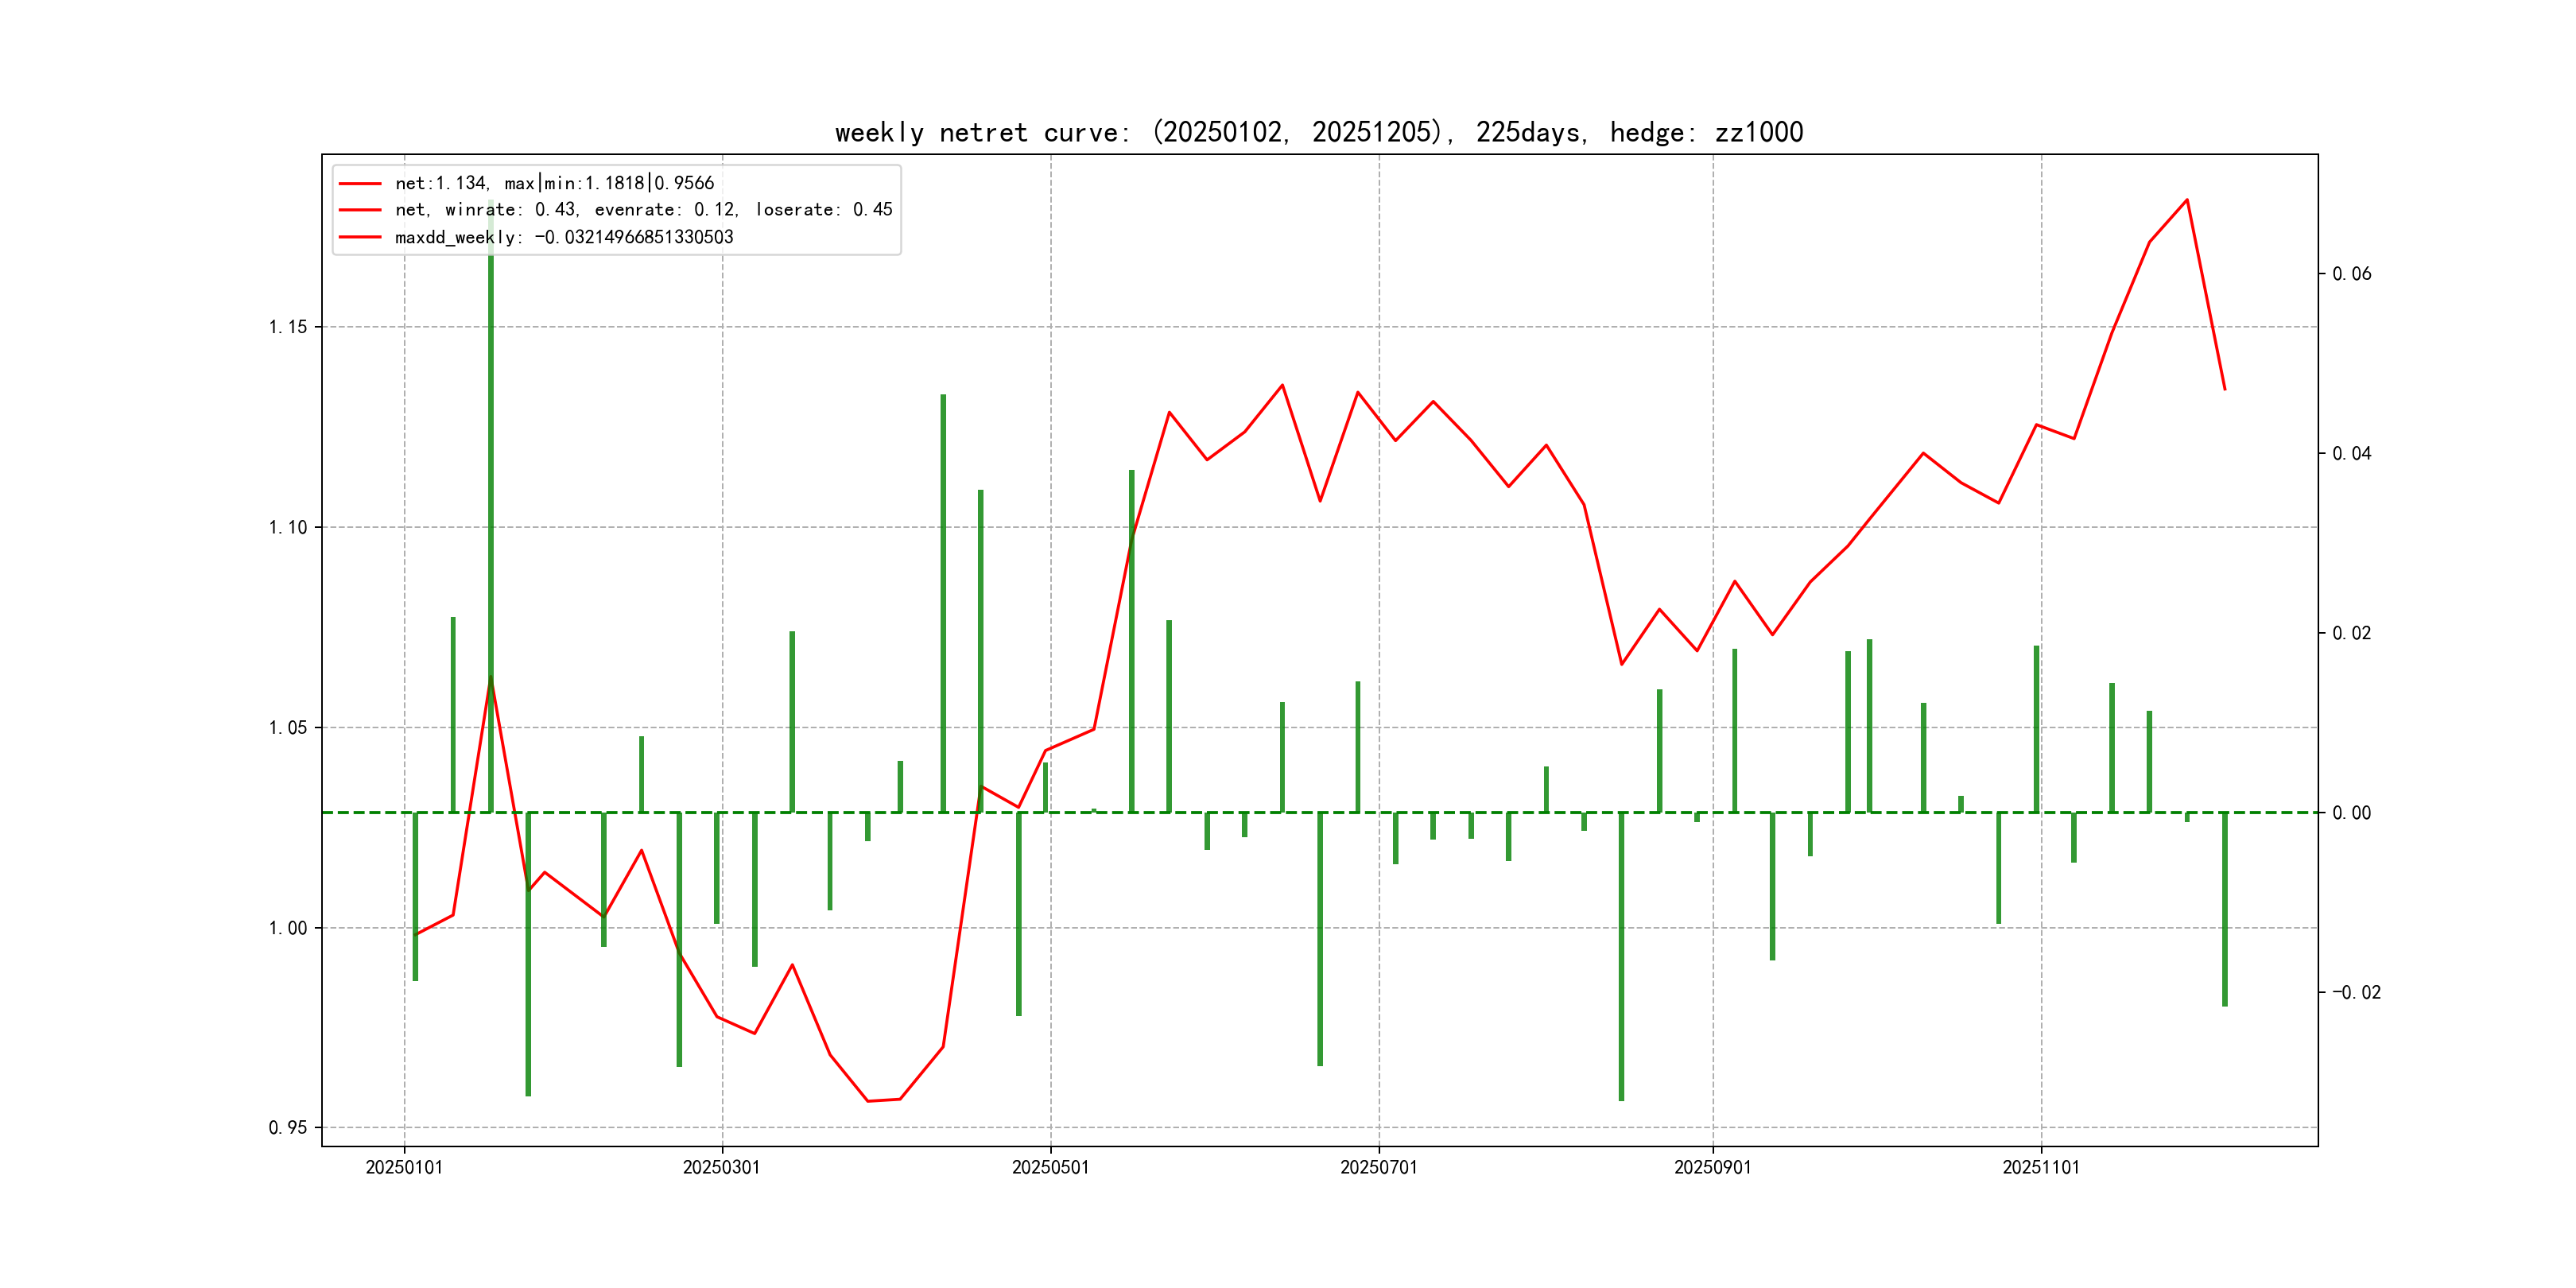Click the 20250101 x-axis date label

tap(404, 1167)
